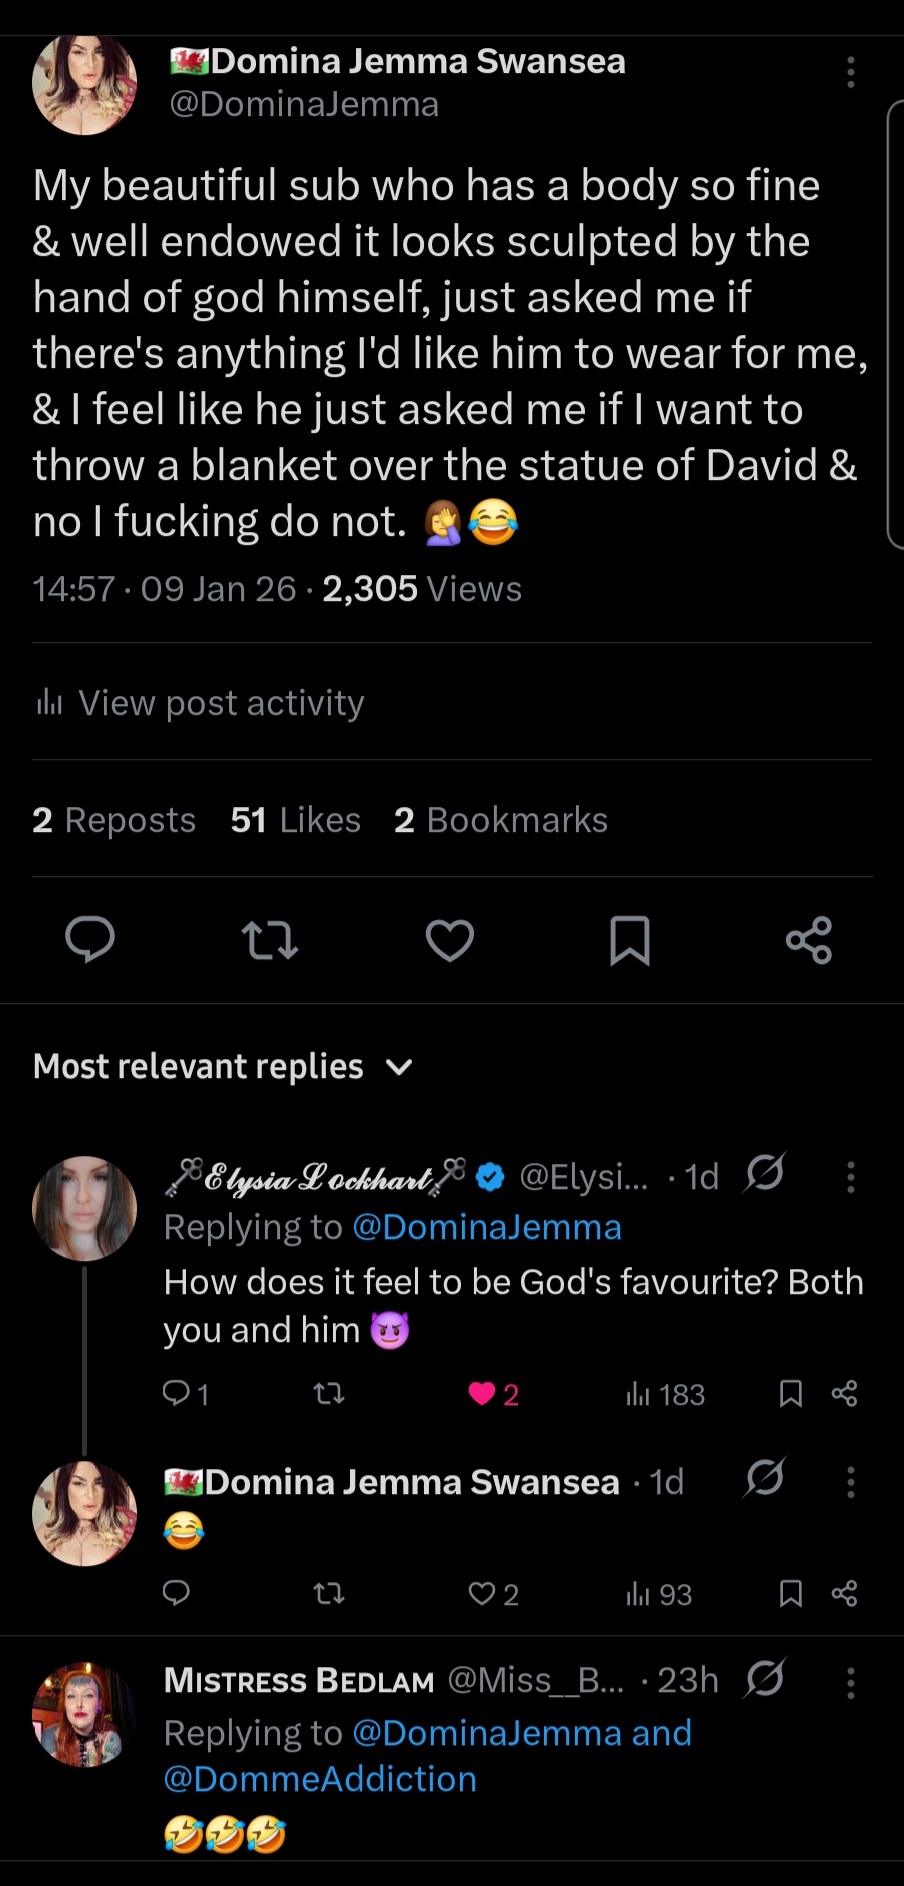The height and width of the screenshot is (1886, 904).
Task: Bookmark Elysia Lockhart's reply
Action: pyautogui.click(x=791, y=1394)
